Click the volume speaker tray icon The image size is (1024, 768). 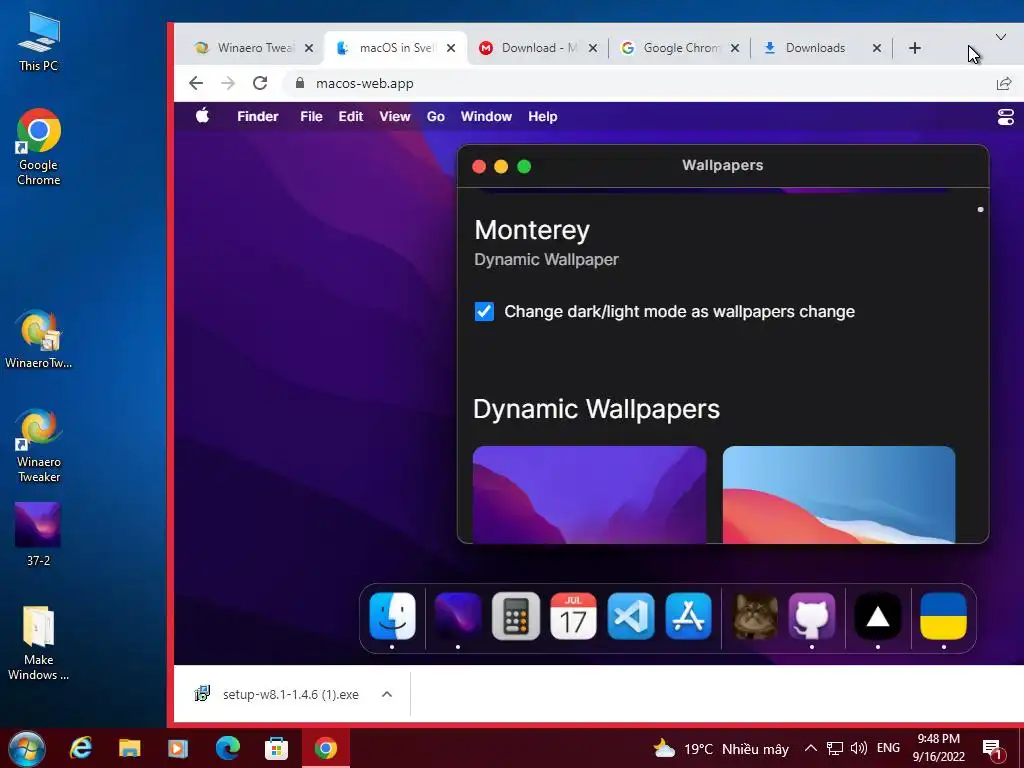[859, 748]
